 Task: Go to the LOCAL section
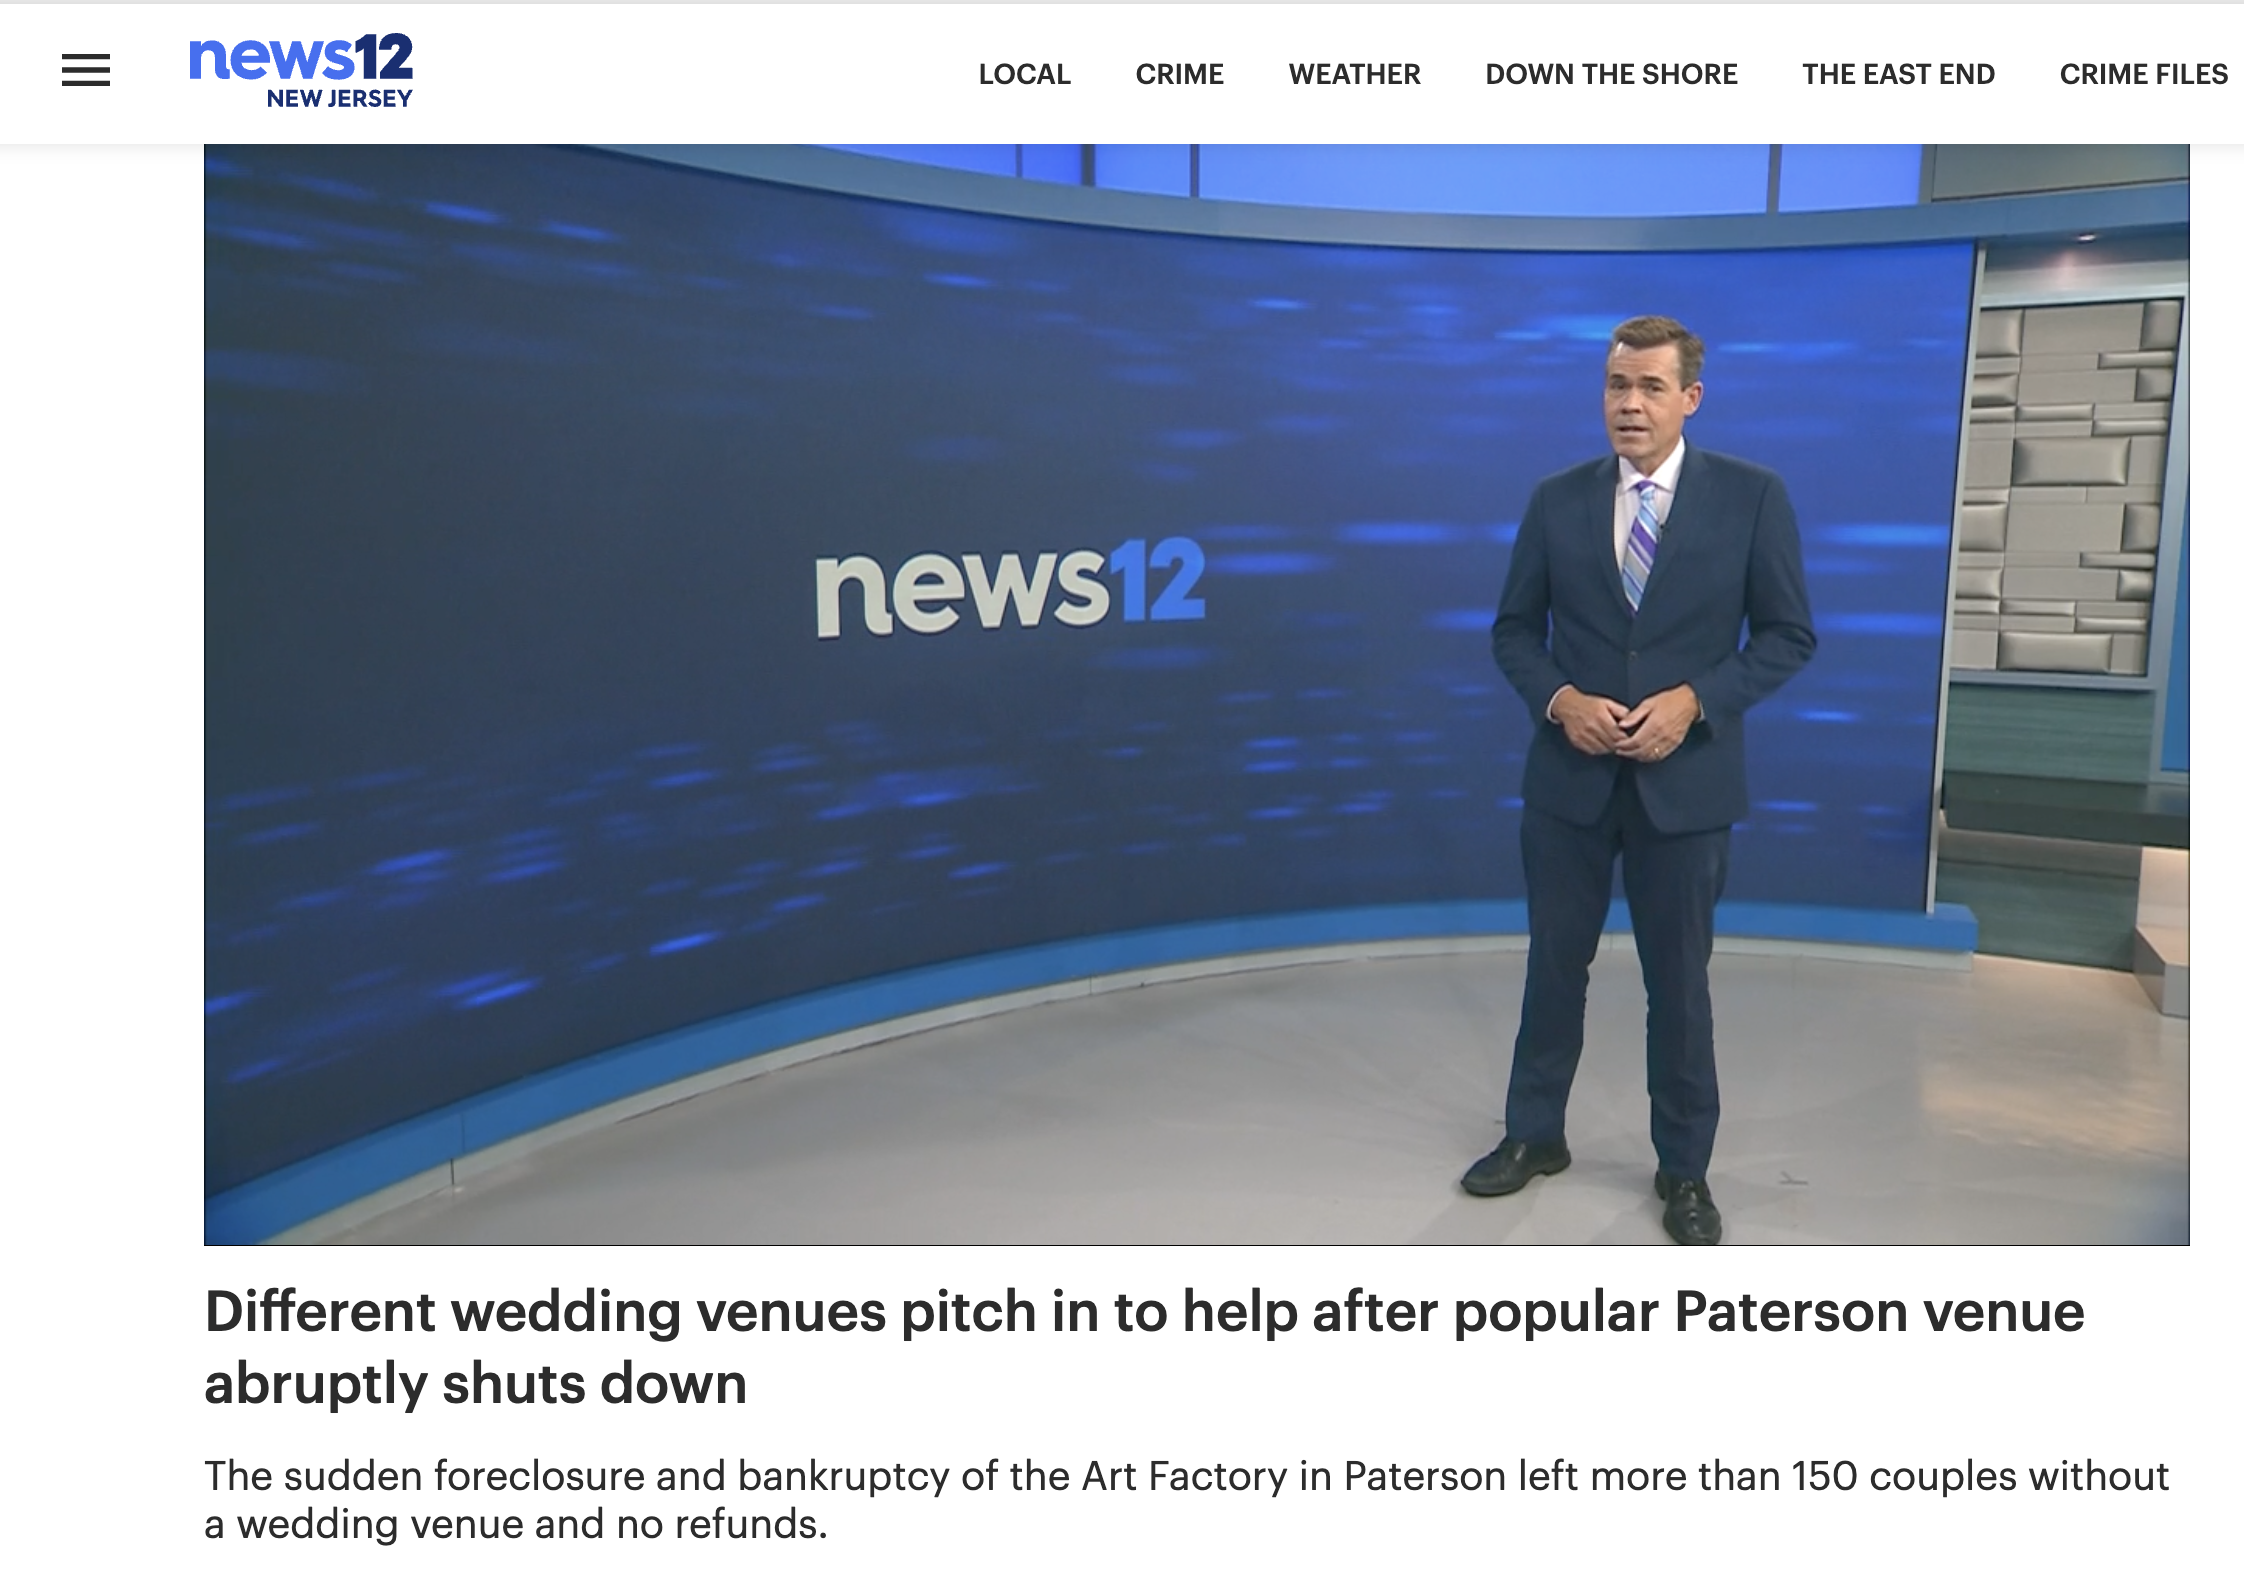1024,74
